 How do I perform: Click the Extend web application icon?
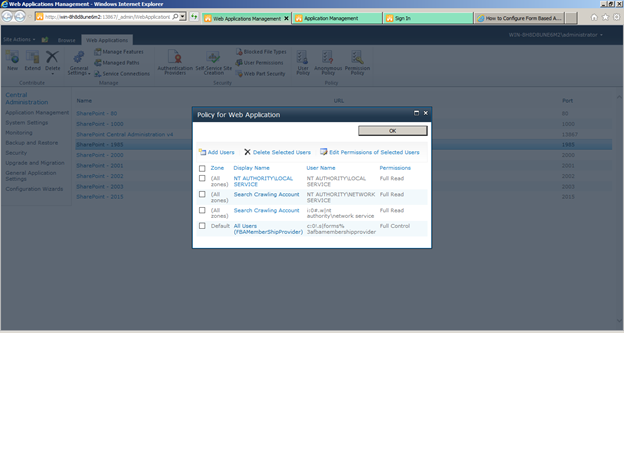click(32, 60)
